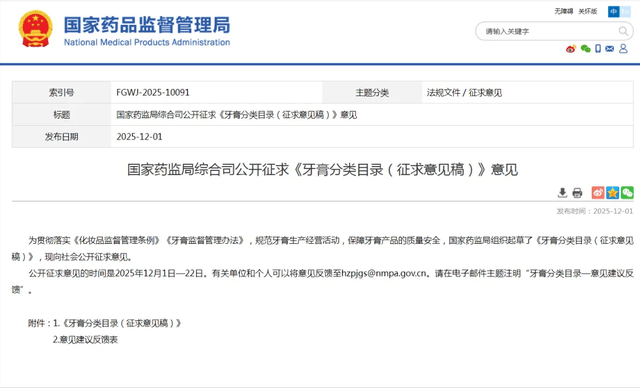The height and width of the screenshot is (388, 640).
Task: Click 关怀版 care version link
Action: tap(588, 11)
